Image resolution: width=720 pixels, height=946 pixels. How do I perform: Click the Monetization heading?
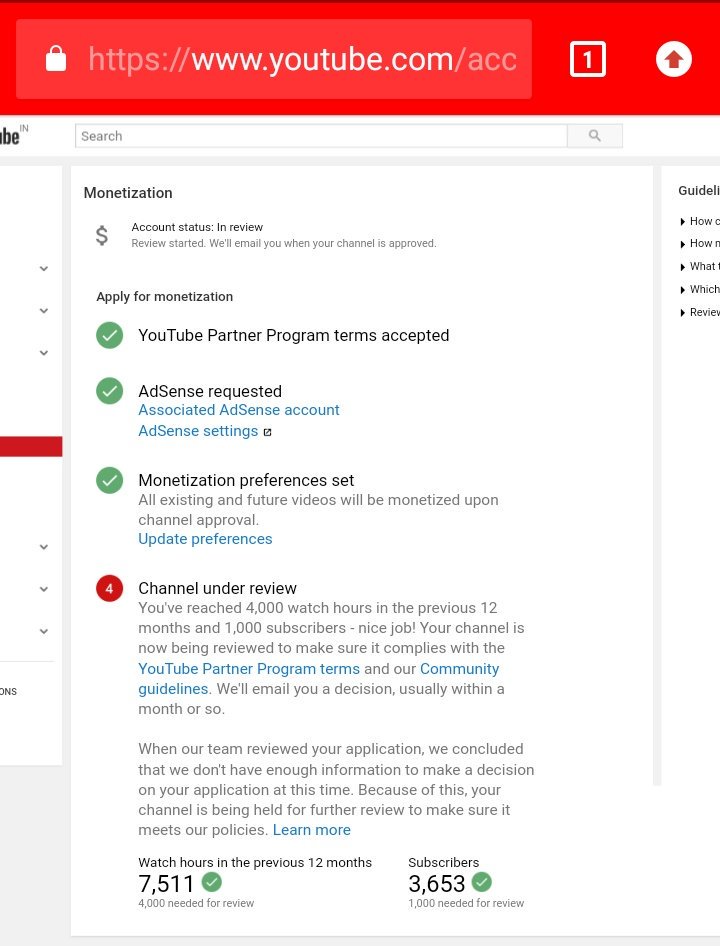pyautogui.click(x=128, y=192)
